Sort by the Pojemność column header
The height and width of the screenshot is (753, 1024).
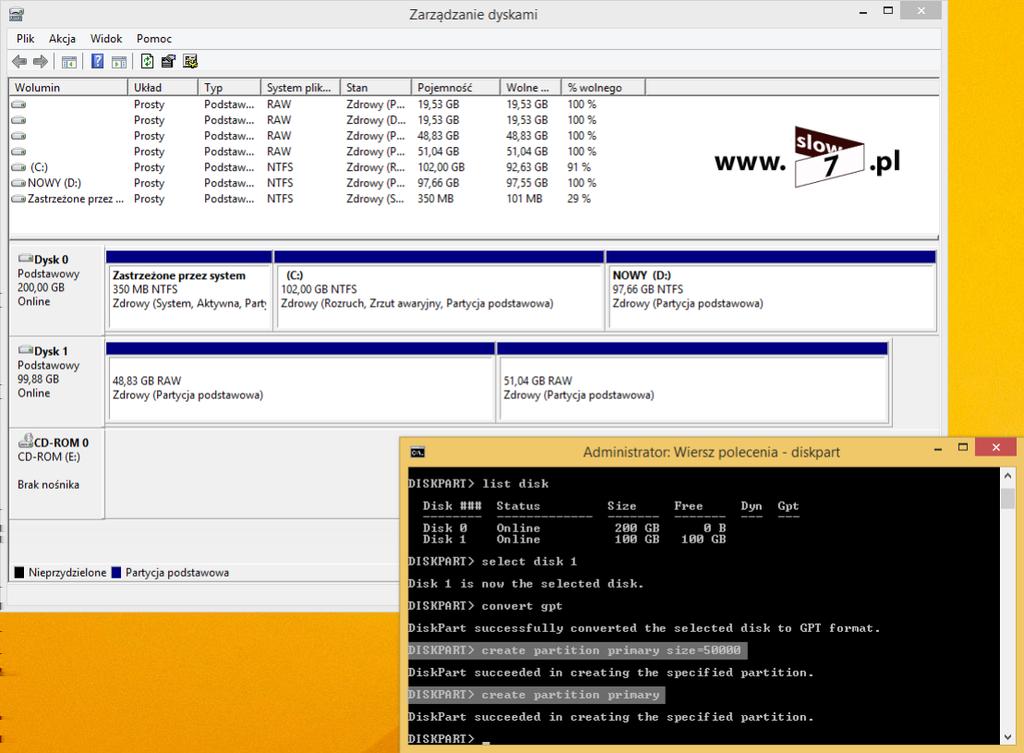click(x=456, y=88)
